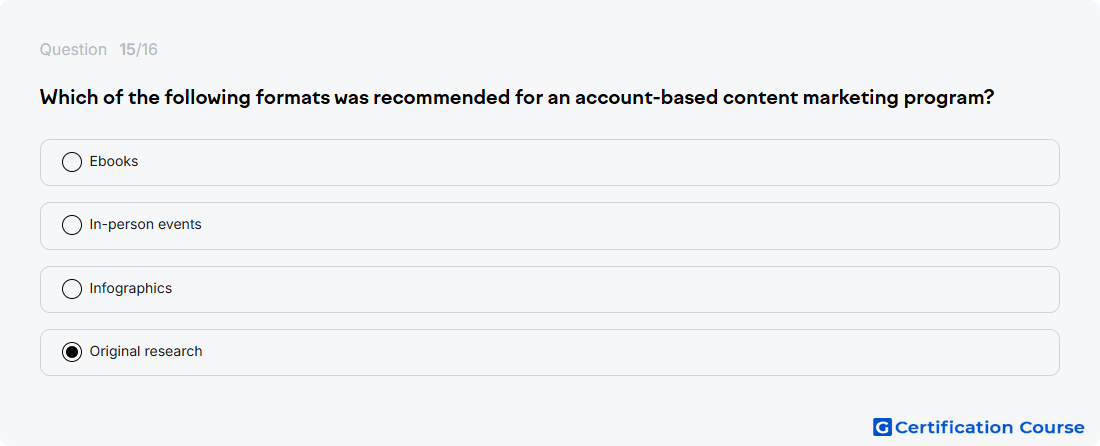Click the word 'Course' beside the logo
The image size is (1100, 446).
(1051, 427)
